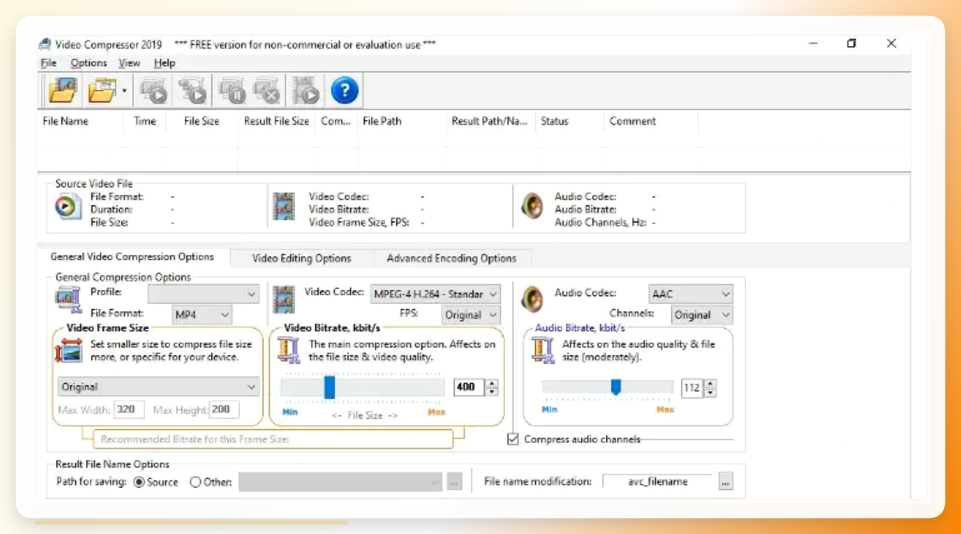The height and width of the screenshot is (534, 961).
Task: Click the cancel compression icon with X
Action: point(267,91)
